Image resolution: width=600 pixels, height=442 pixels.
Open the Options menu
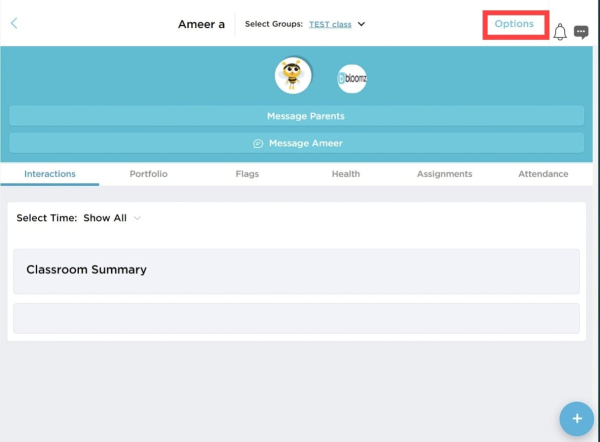(x=514, y=24)
